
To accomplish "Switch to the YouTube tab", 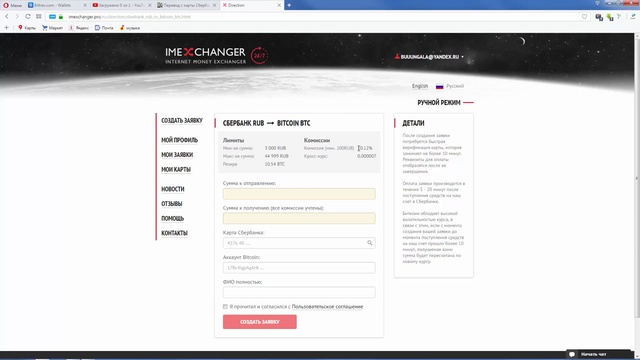I will click(118, 5).
